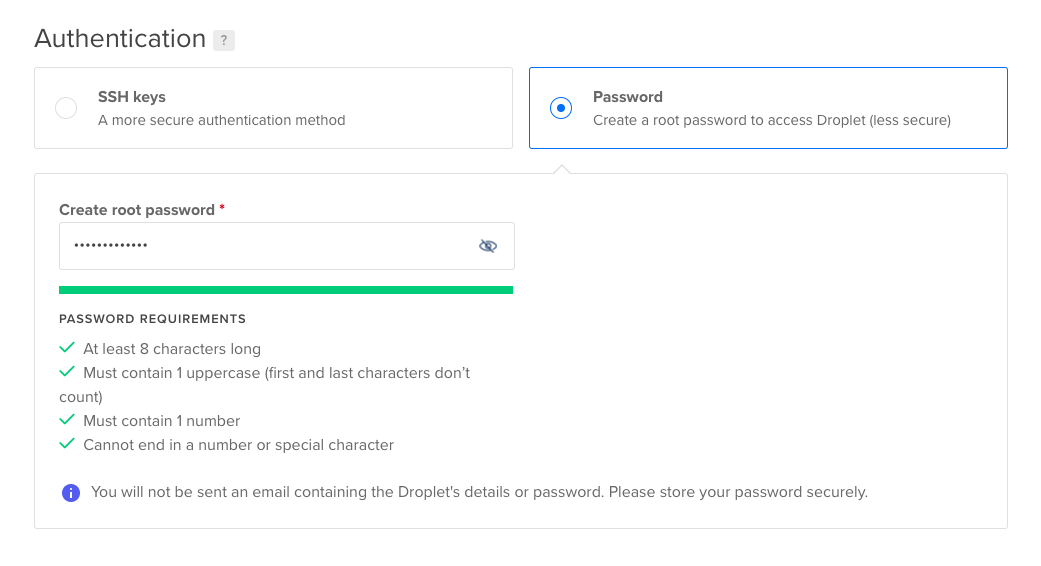Click 'A more secure authentication method' text
The width and height of the screenshot is (1041, 566).
click(x=222, y=120)
